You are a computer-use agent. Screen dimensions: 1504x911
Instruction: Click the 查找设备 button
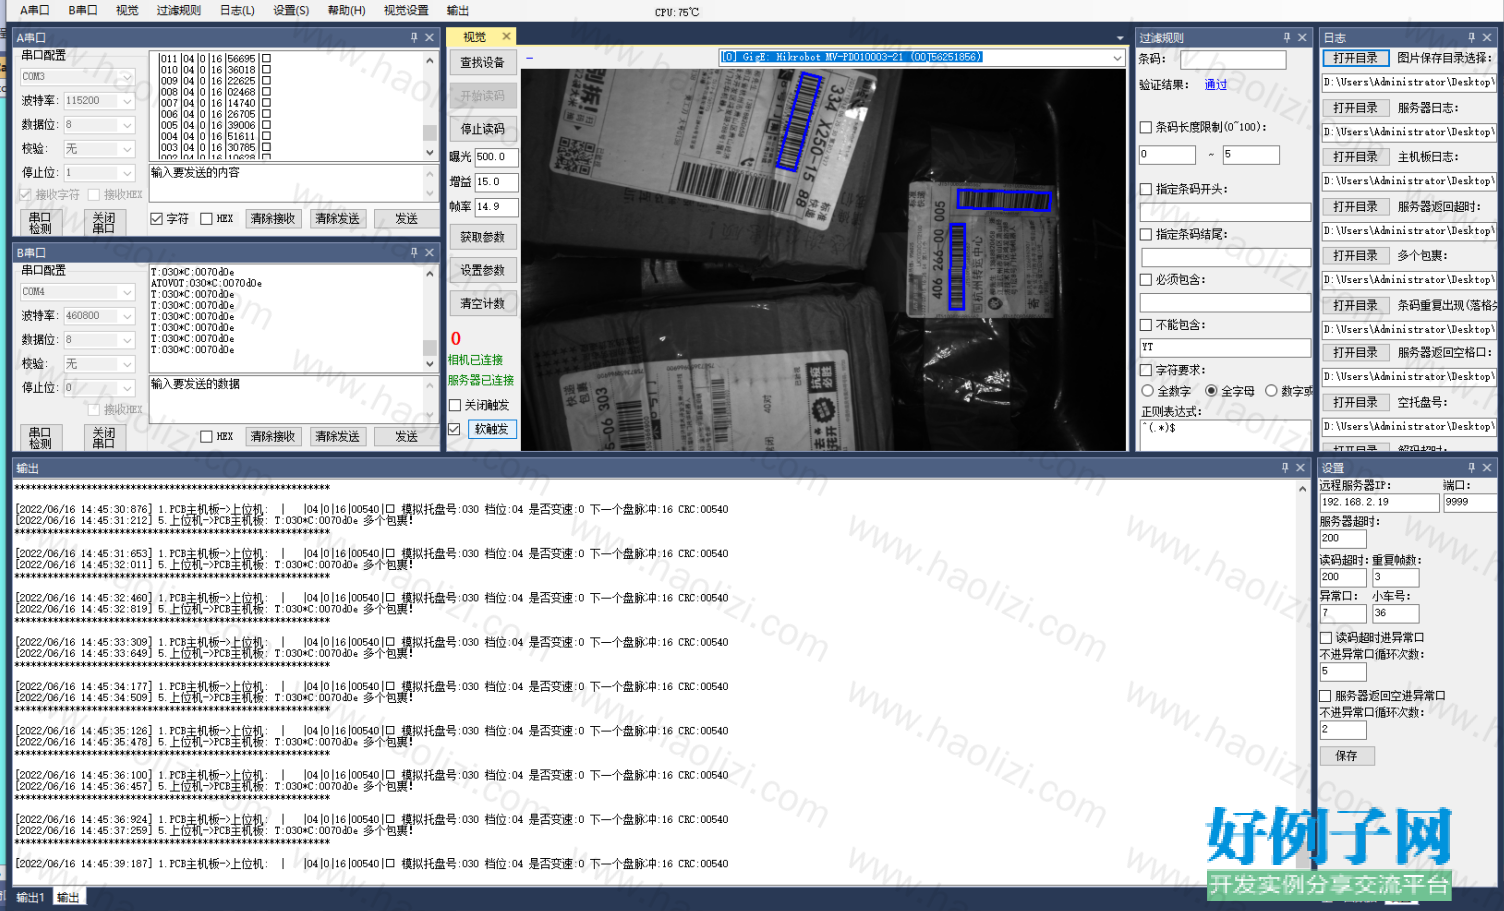[x=483, y=62]
